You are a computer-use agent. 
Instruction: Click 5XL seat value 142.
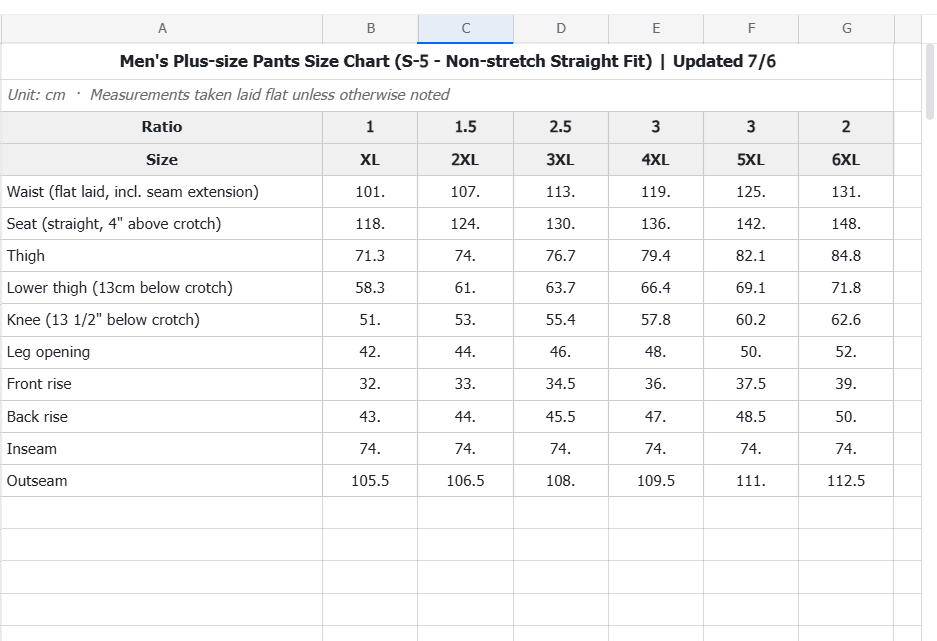751,224
